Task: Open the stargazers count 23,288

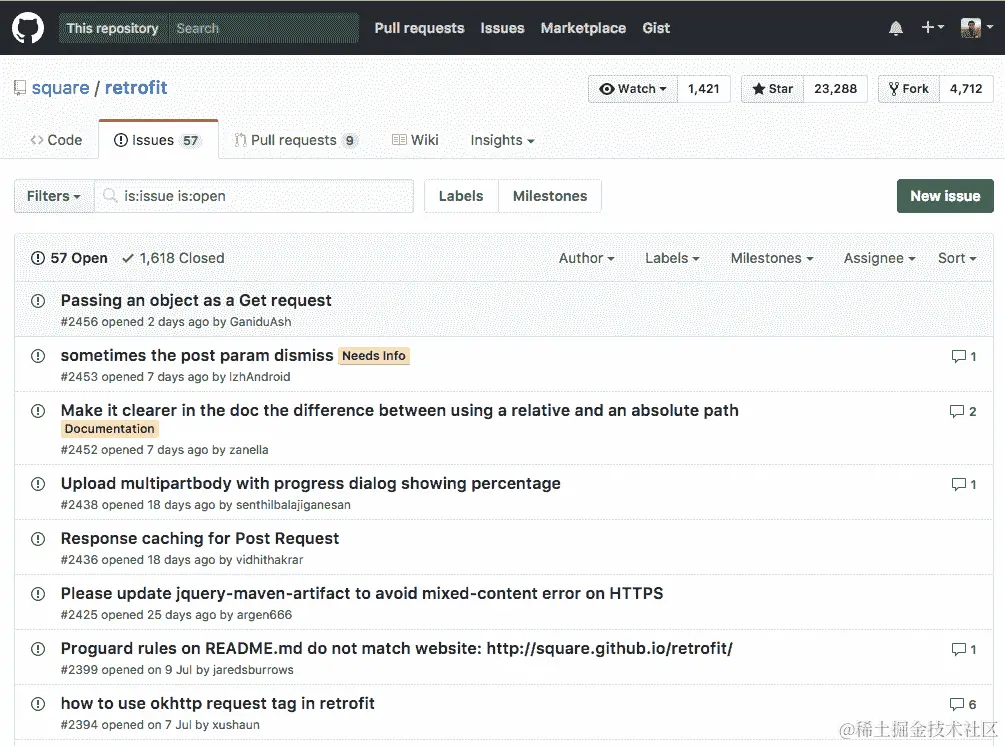Action: (835, 89)
